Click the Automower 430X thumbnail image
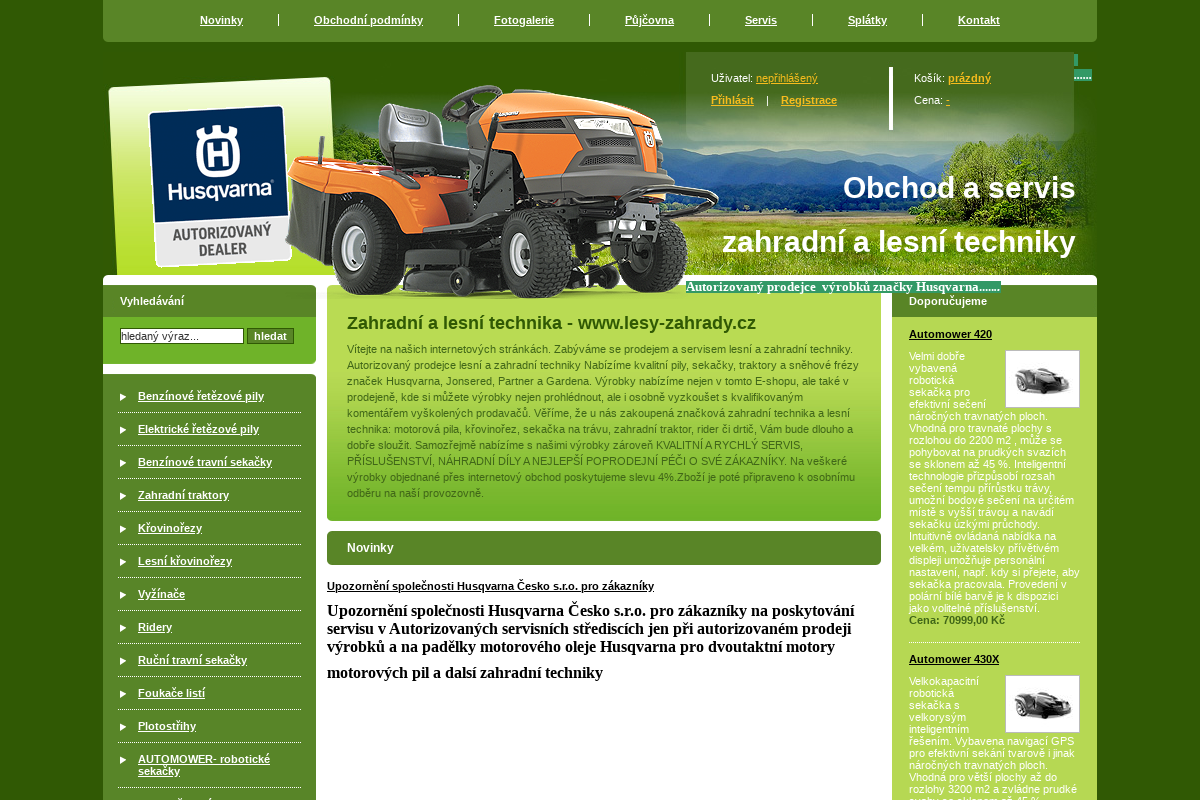The height and width of the screenshot is (800, 1200). (1042, 704)
